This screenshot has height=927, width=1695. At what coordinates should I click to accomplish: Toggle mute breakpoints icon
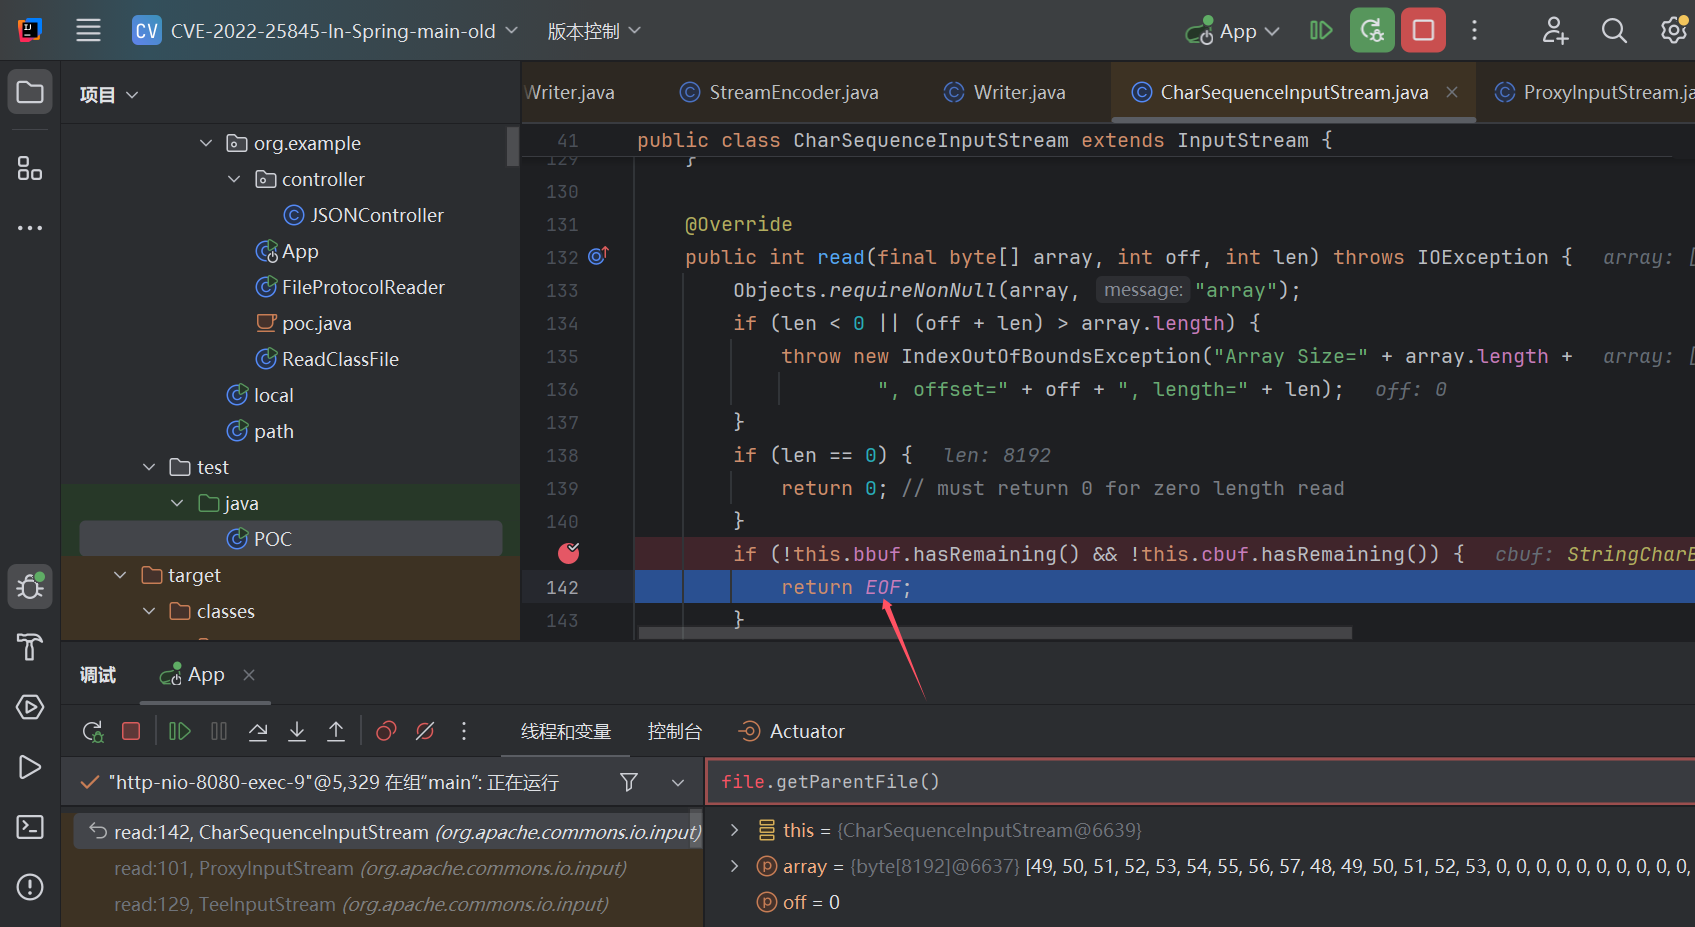pos(425,731)
